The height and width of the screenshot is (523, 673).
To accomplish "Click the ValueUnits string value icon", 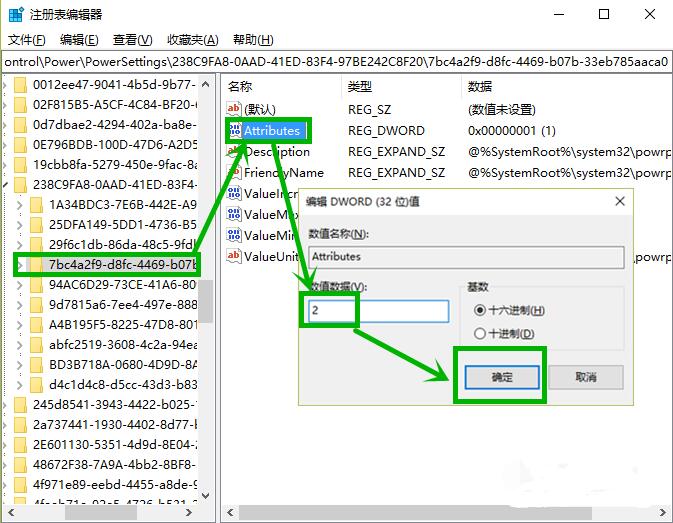I will click(234, 256).
